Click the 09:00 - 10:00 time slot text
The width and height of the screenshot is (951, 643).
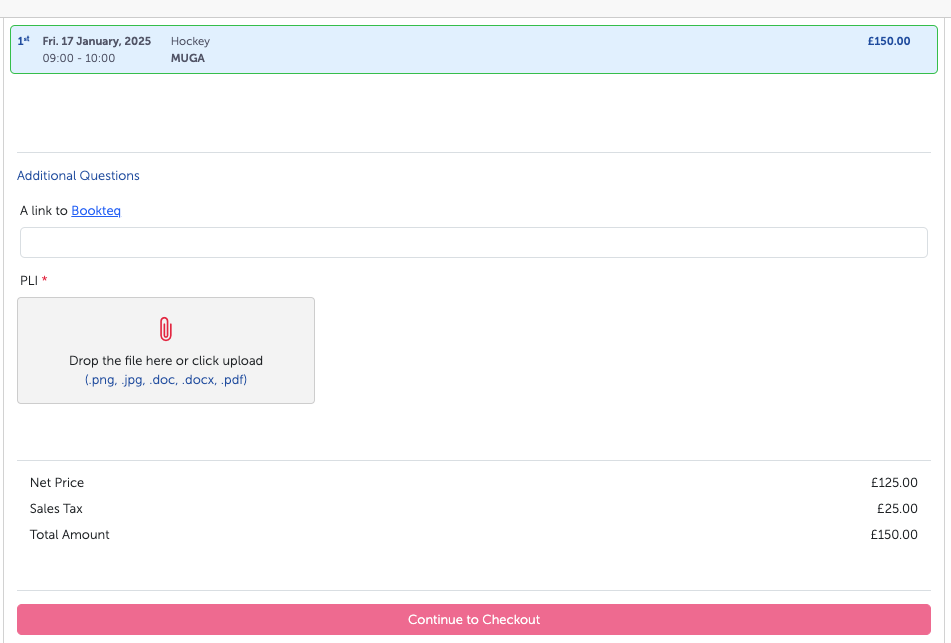(79, 58)
